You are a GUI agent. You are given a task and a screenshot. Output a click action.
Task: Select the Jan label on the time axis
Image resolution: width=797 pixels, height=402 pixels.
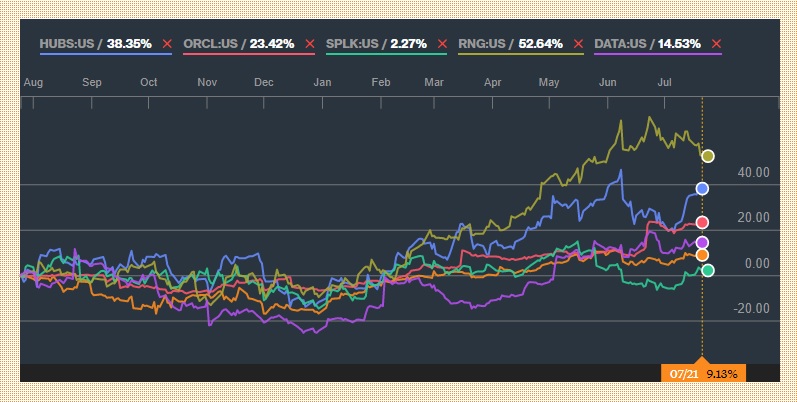point(322,81)
